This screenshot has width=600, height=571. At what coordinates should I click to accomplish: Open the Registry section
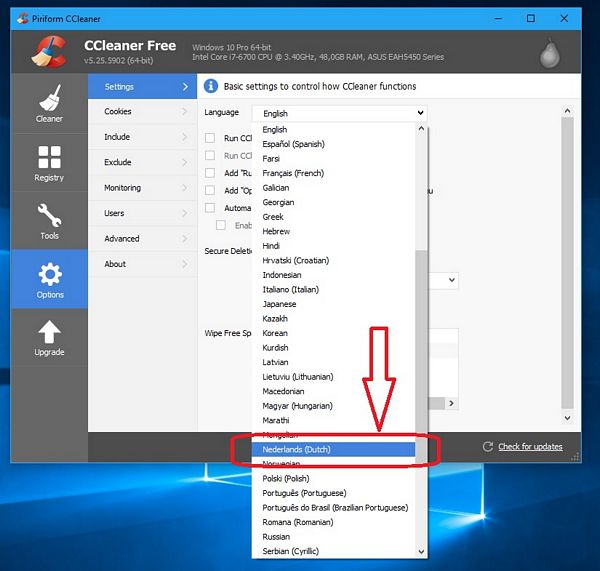[49, 163]
